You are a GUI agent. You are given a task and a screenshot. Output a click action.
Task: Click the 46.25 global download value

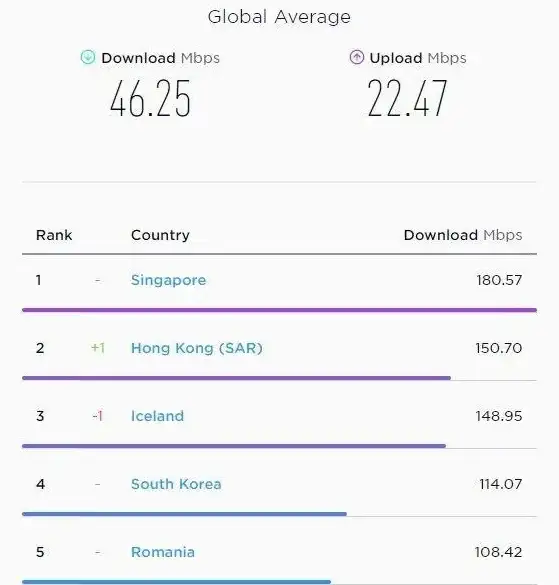(x=150, y=99)
